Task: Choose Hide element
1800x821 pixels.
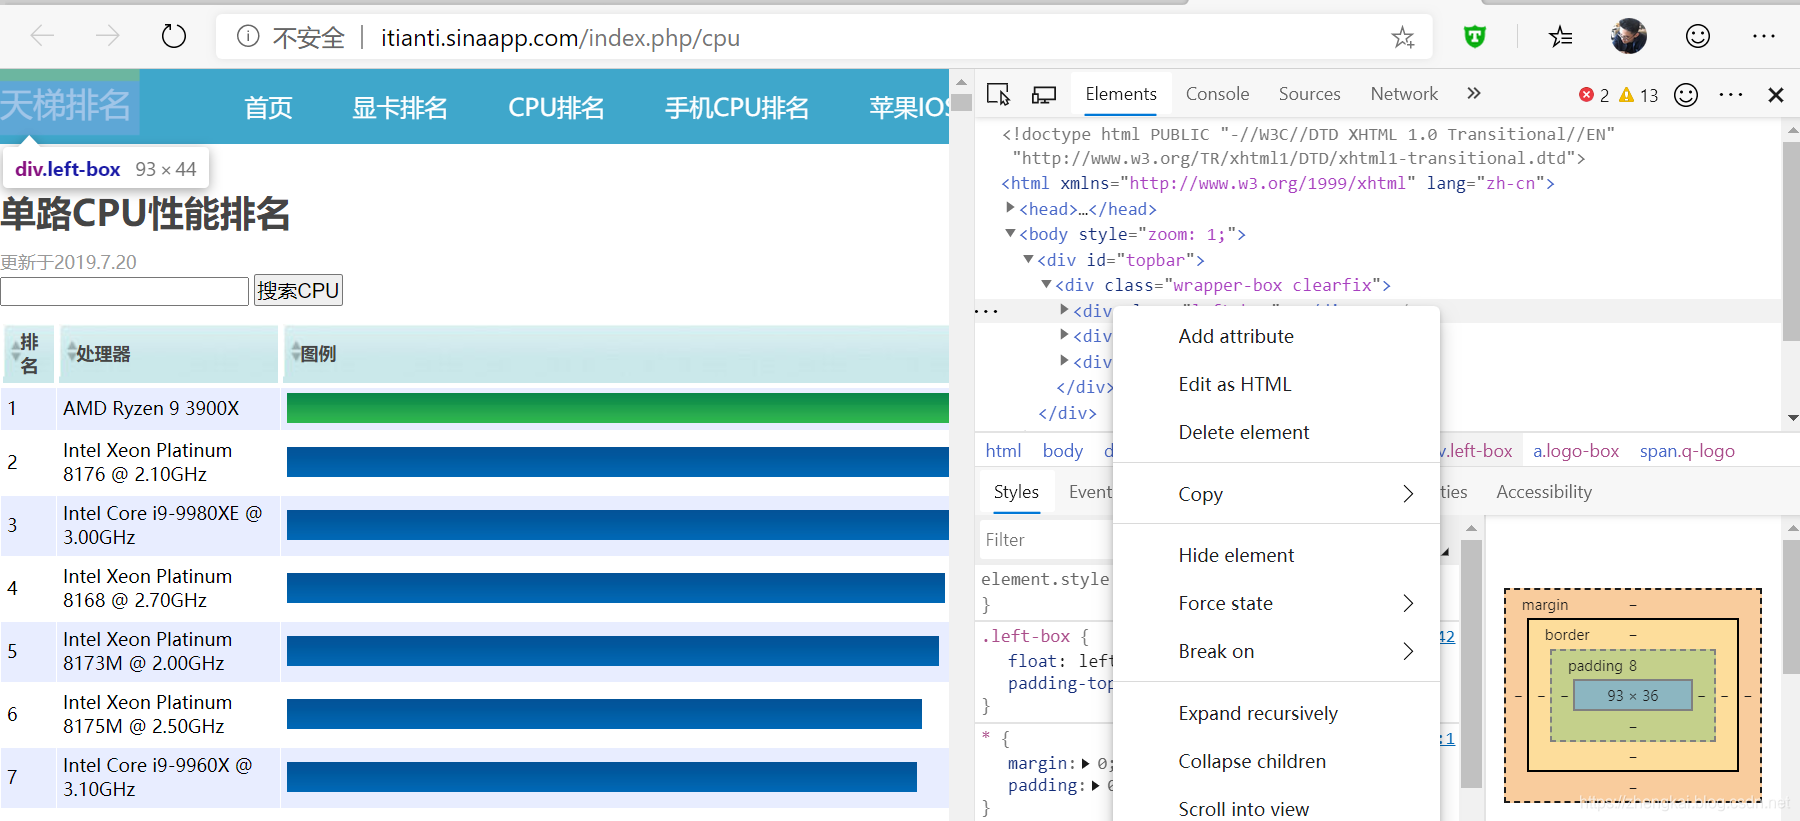Action: click(x=1276, y=556)
